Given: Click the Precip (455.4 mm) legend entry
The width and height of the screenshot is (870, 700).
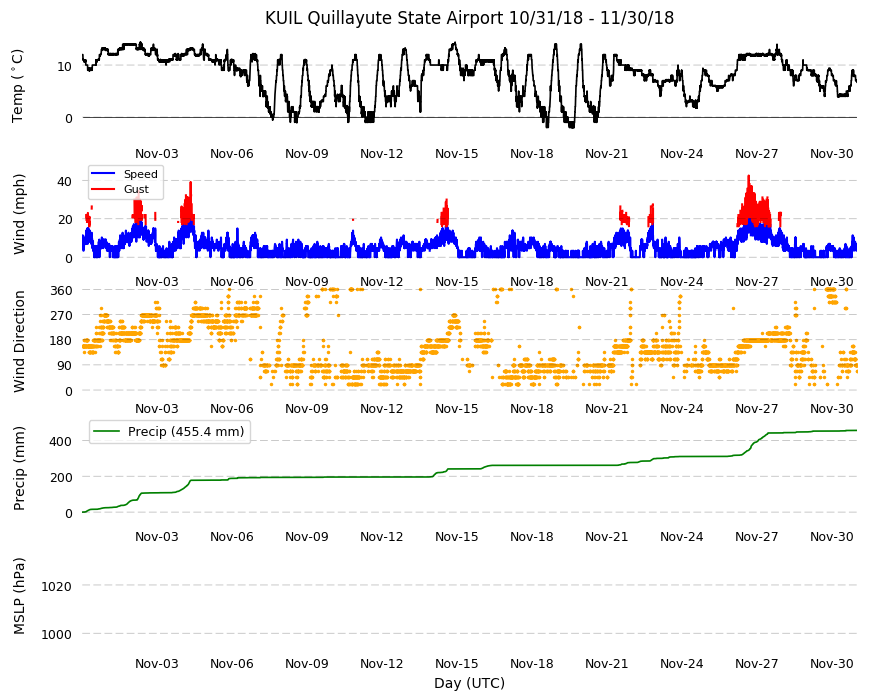Looking at the screenshot, I should click(170, 432).
